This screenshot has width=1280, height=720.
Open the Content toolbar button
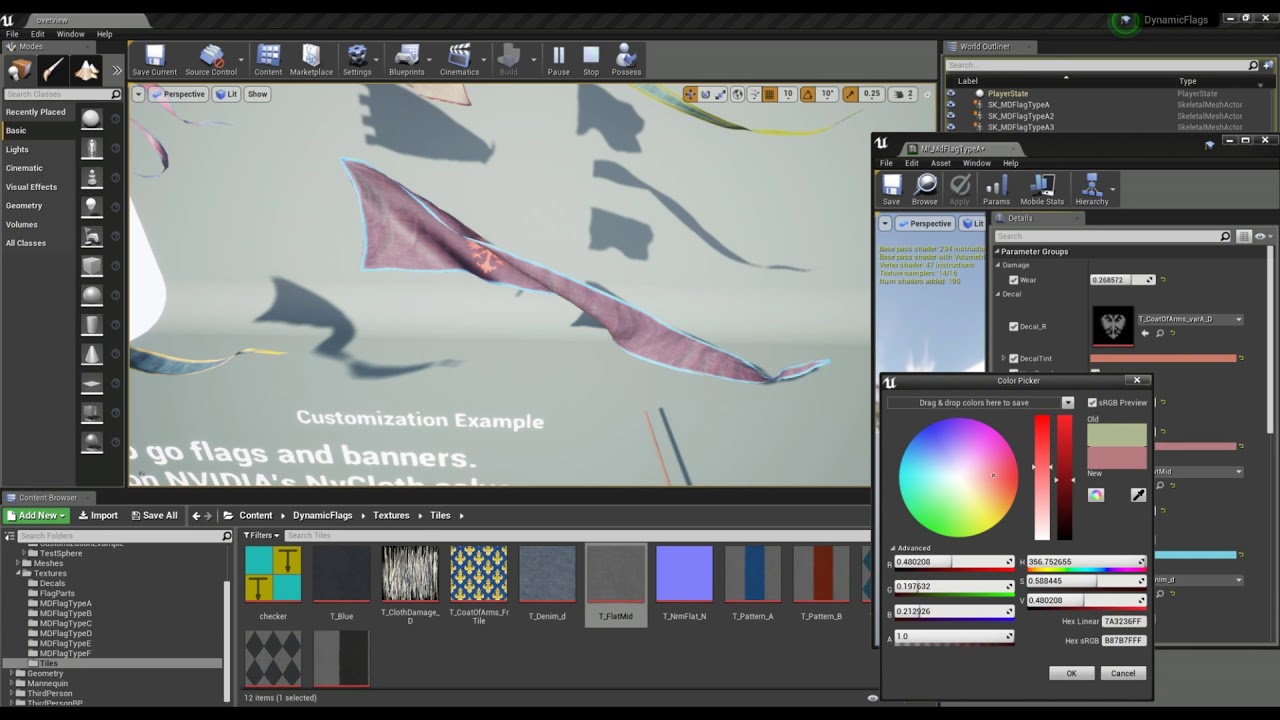click(x=268, y=60)
